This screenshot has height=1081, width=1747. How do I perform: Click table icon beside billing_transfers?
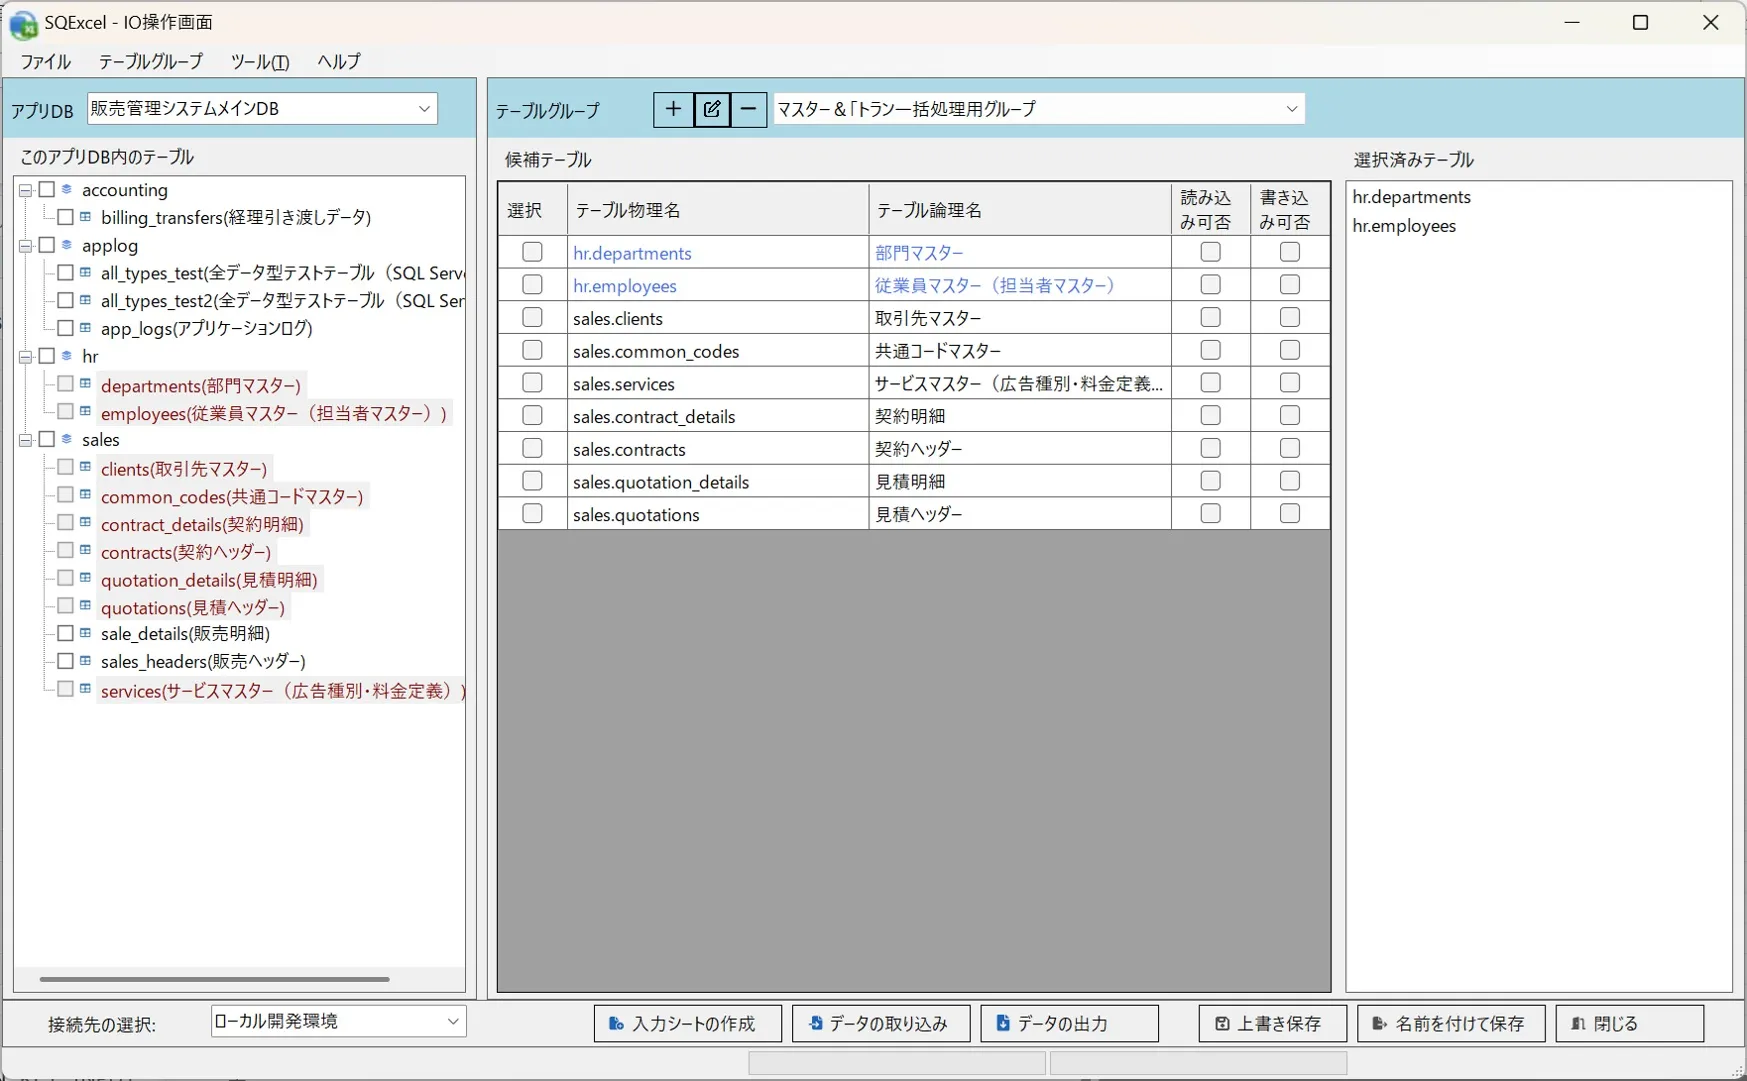pyautogui.click(x=86, y=217)
